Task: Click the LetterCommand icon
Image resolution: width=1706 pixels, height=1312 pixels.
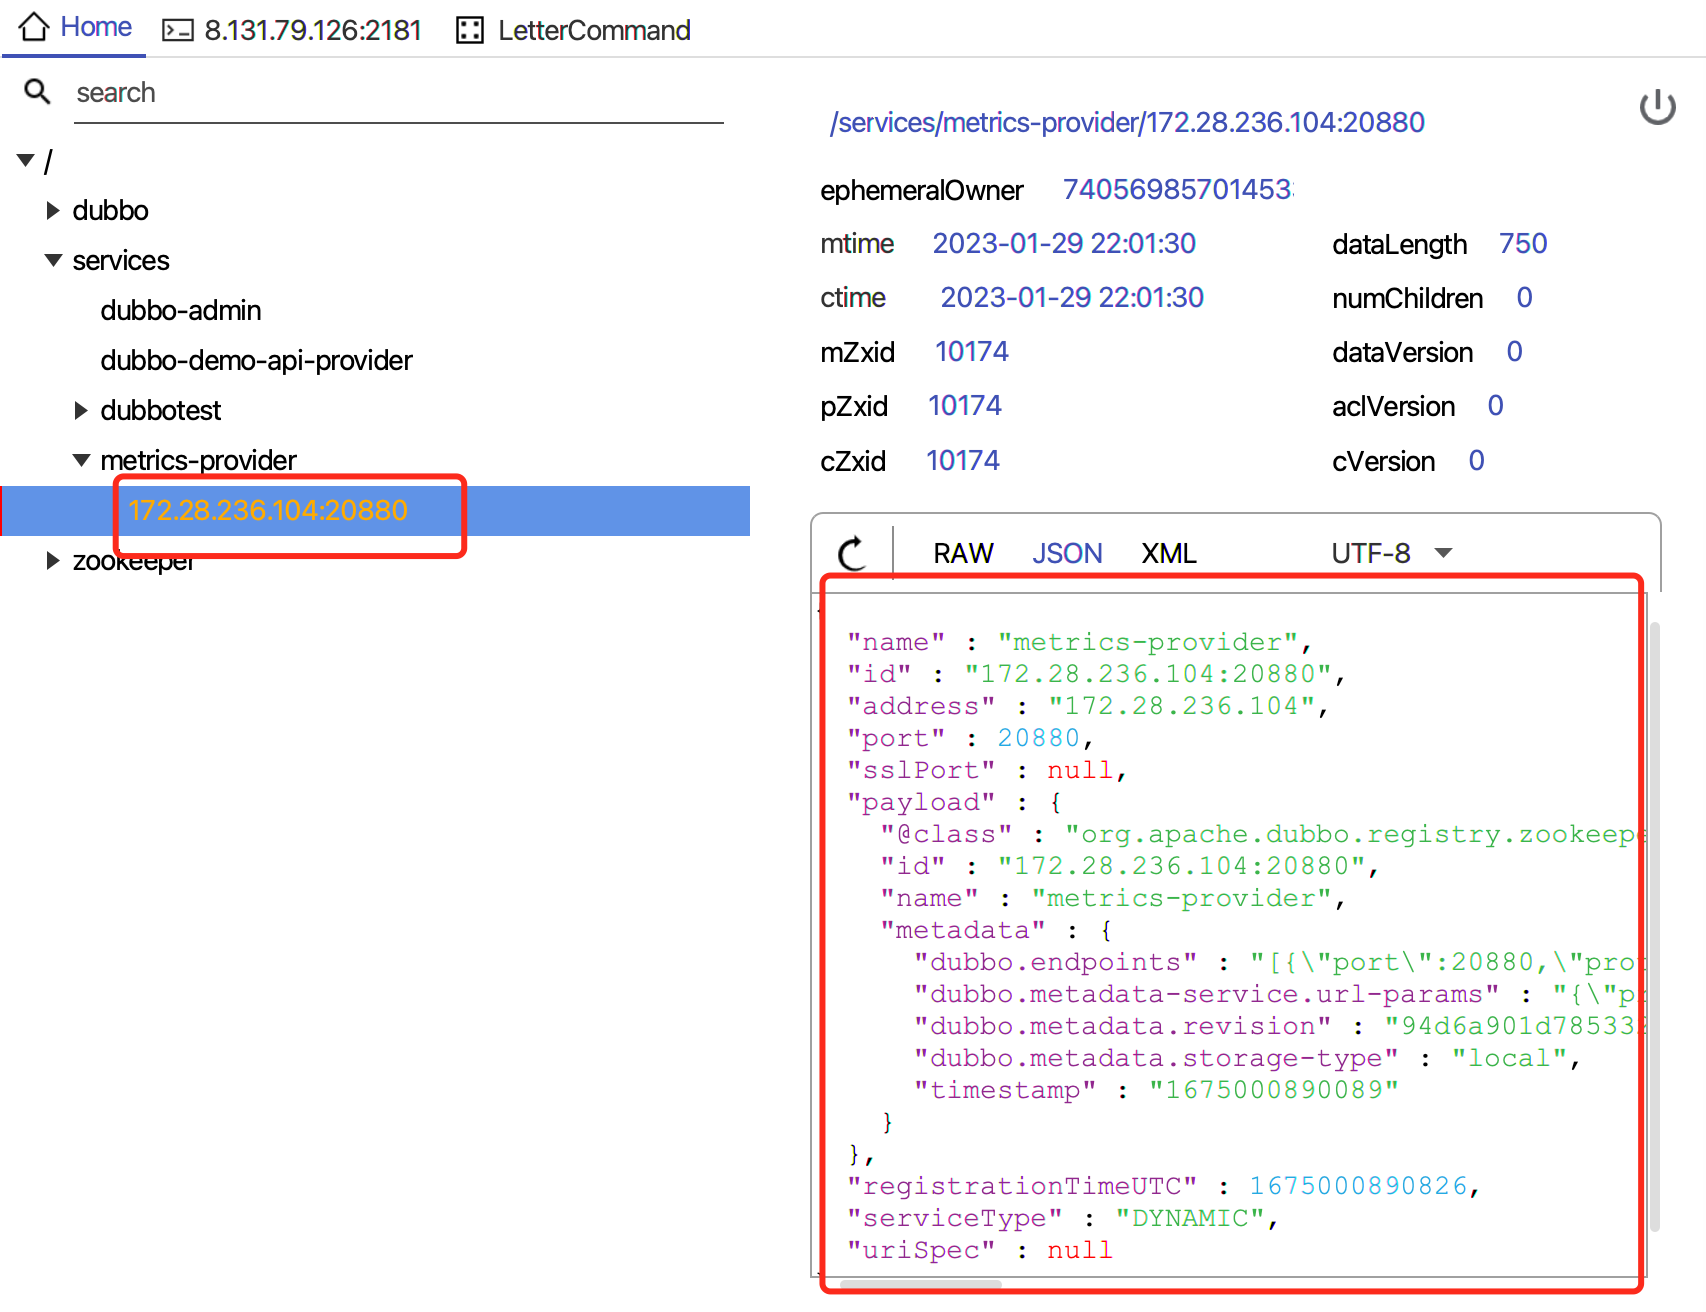Action: (468, 29)
